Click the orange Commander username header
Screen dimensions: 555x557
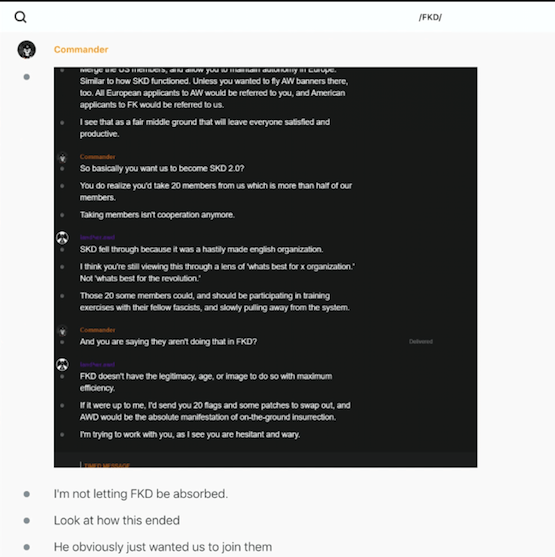point(81,49)
